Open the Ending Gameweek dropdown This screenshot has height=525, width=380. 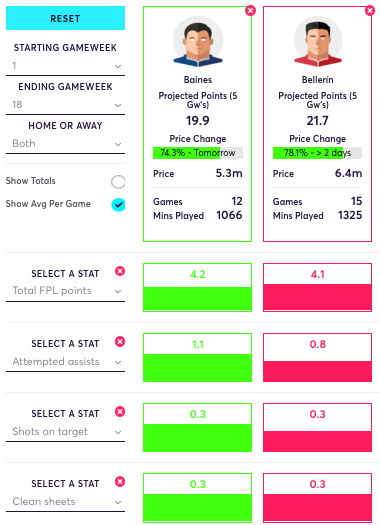[65, 105]
